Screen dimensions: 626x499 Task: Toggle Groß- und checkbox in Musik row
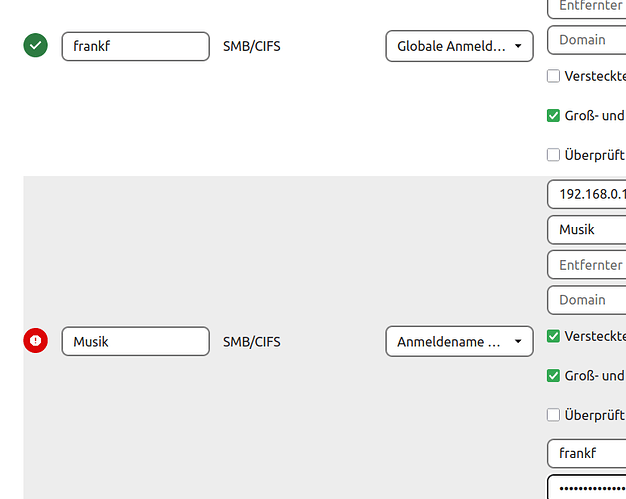pos(553,376)
